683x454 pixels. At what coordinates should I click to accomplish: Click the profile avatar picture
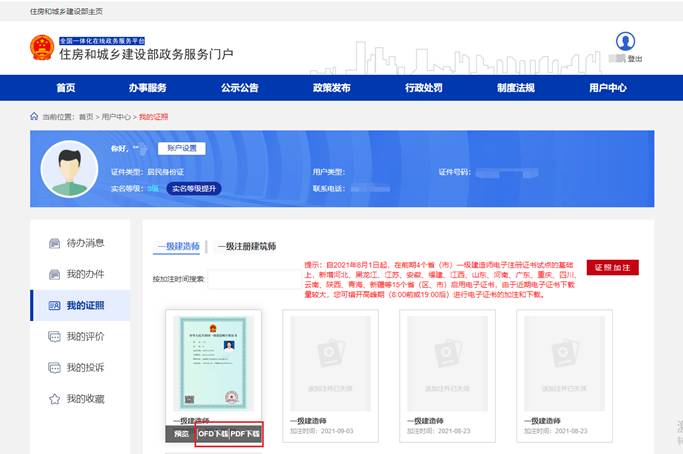tap(69, 171)
